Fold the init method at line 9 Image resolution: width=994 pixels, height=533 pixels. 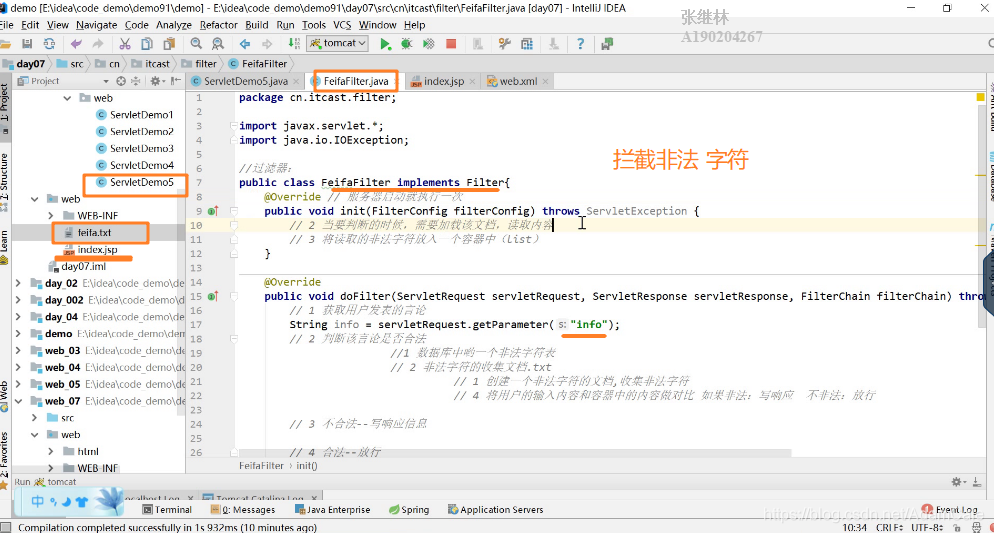click(x=234, y=211)
